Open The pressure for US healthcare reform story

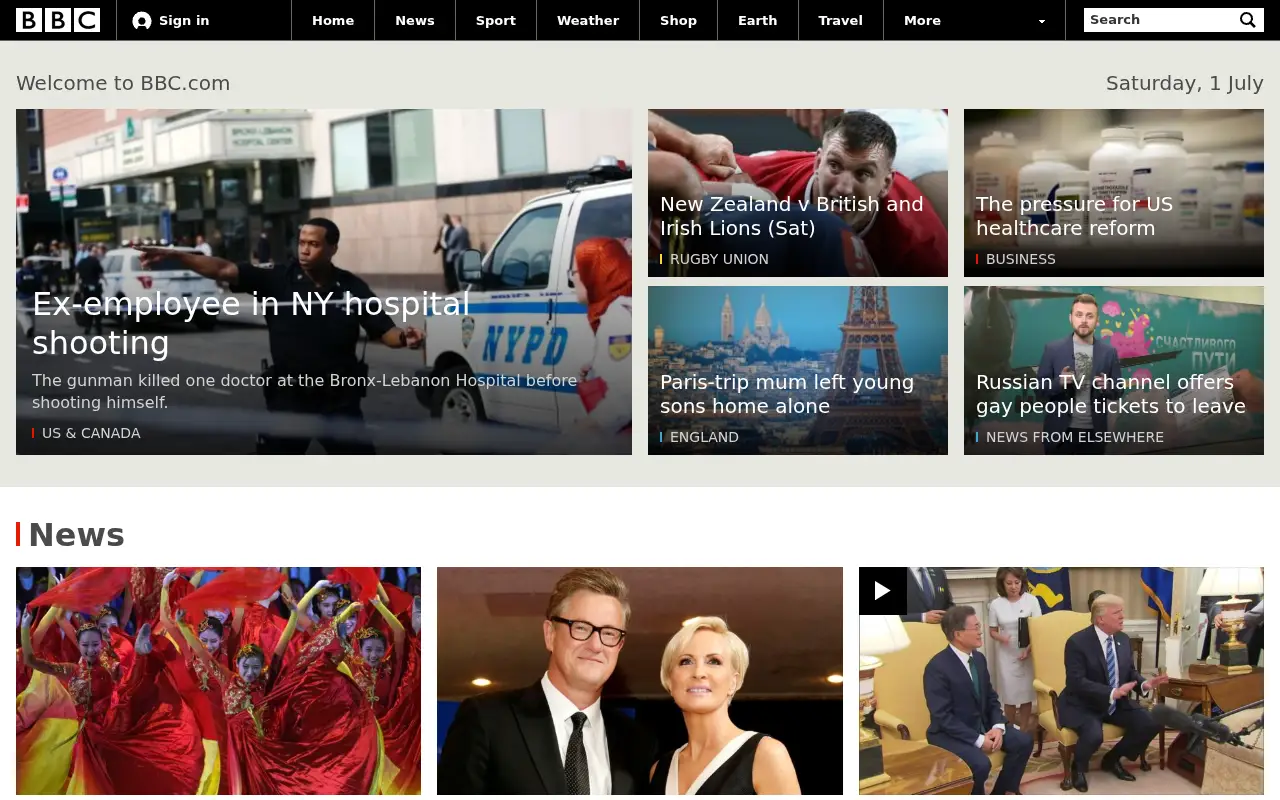click(x=1075, y=216)
